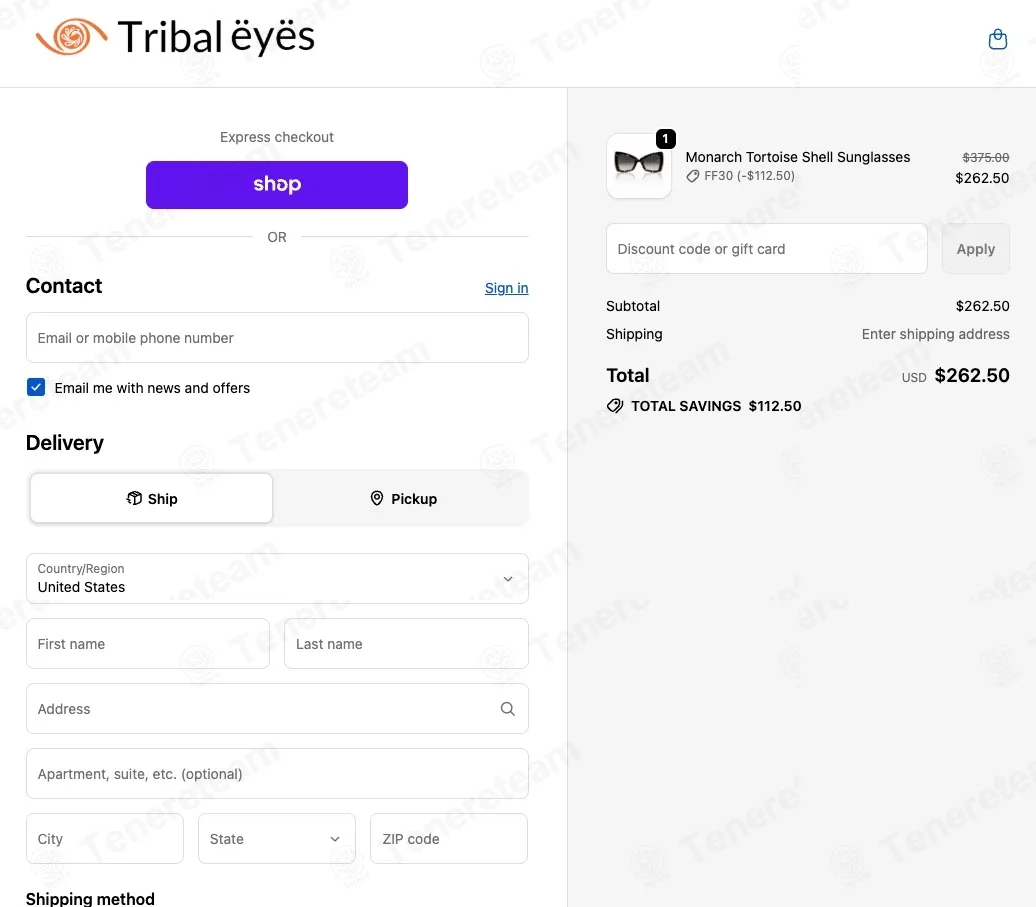
Task: Click the Sign in link
Action: click(x=506, y=288)
